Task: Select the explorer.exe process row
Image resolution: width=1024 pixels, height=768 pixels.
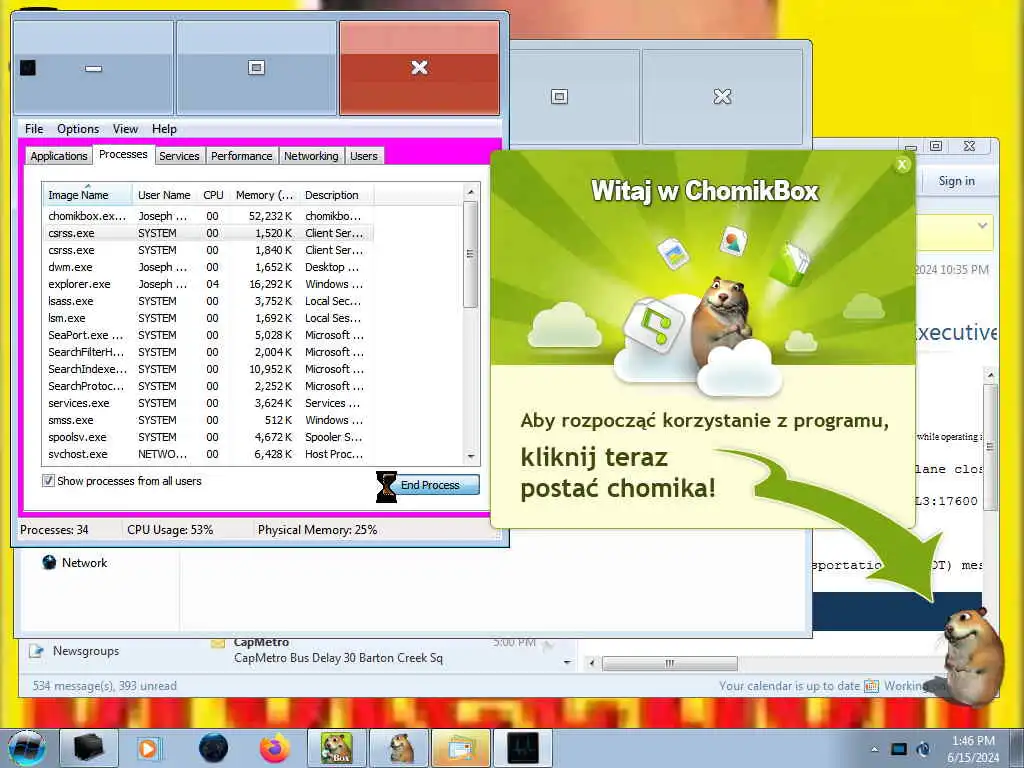Action: (x=208, y=284)
